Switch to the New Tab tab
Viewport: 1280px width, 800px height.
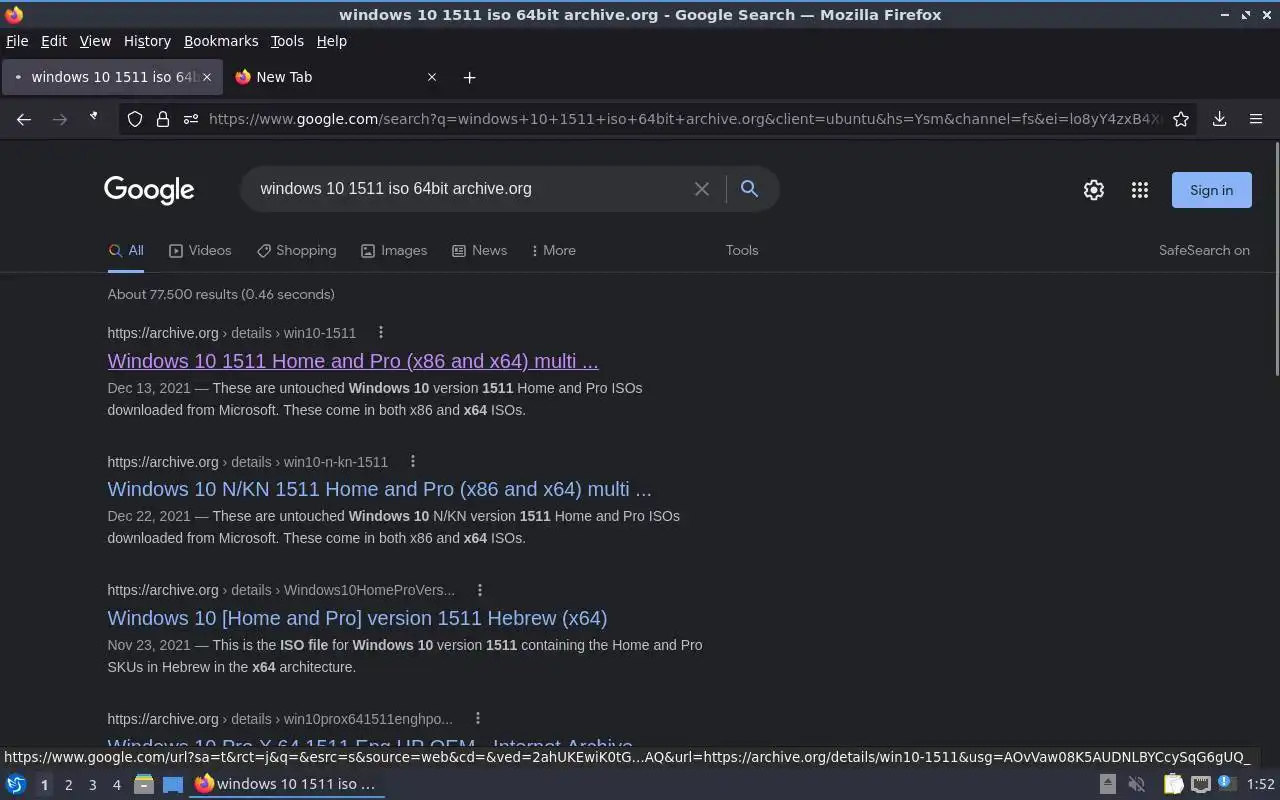click(337, 77)
